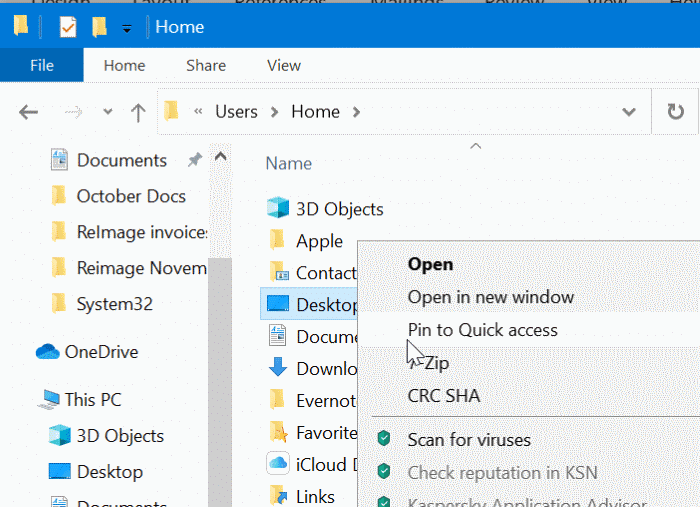This screenshot has height=507, width=700.
Task: Open October Docs folder in sidebar
Action: pyautogui.click(x=131, y=196)
